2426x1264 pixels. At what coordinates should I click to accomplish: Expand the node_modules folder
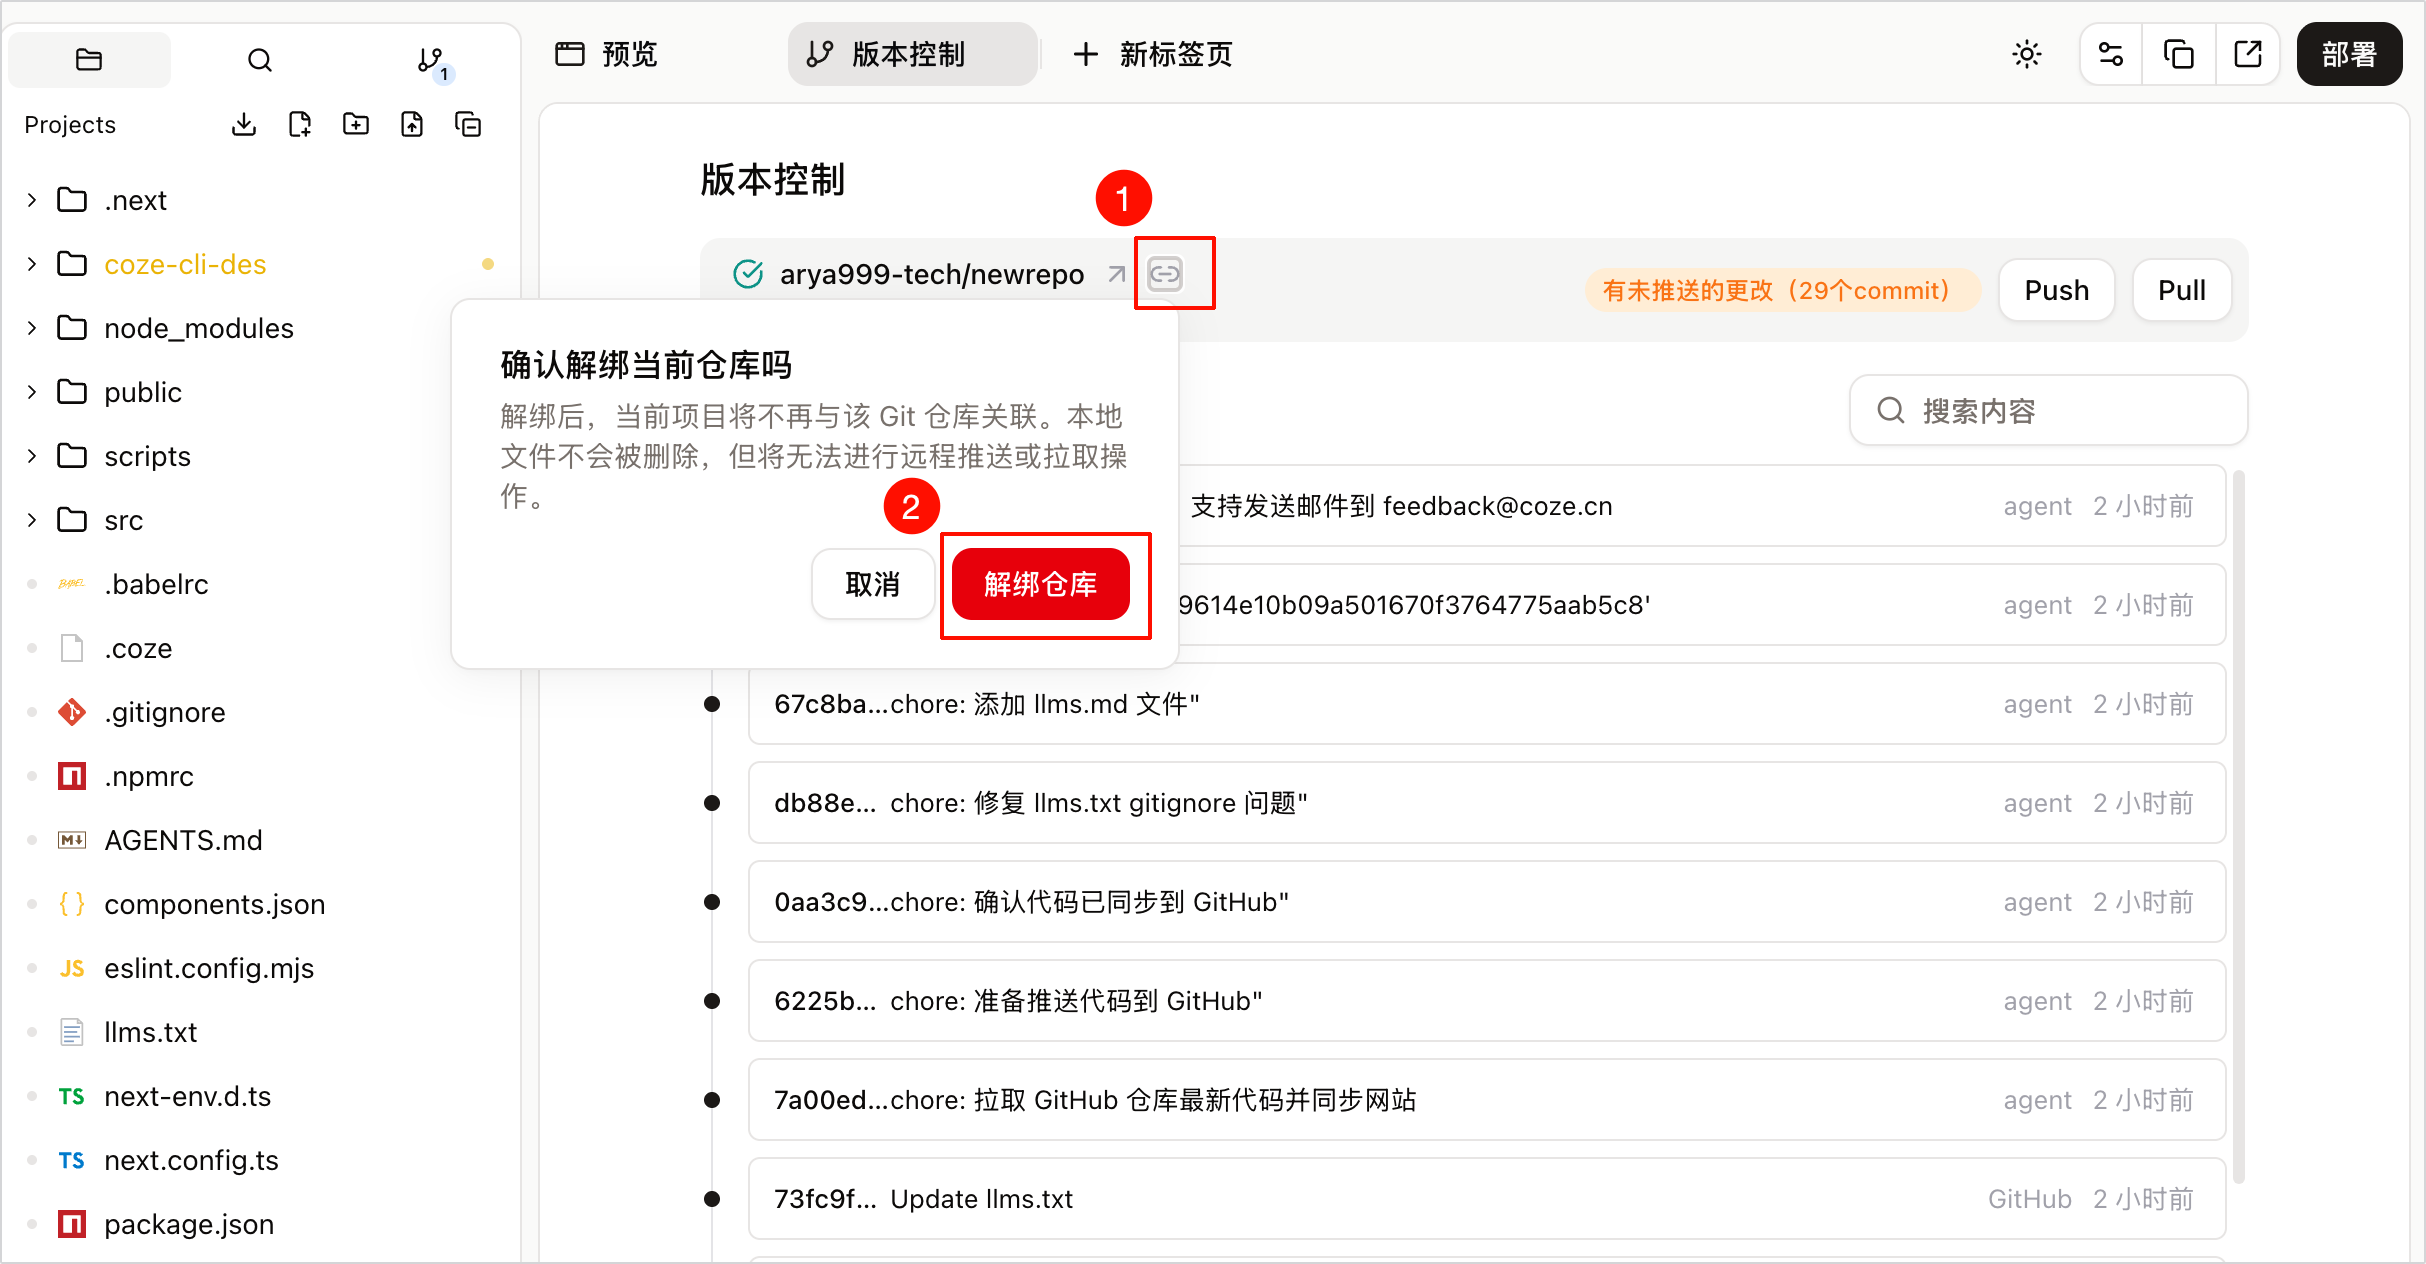point(32,328)
